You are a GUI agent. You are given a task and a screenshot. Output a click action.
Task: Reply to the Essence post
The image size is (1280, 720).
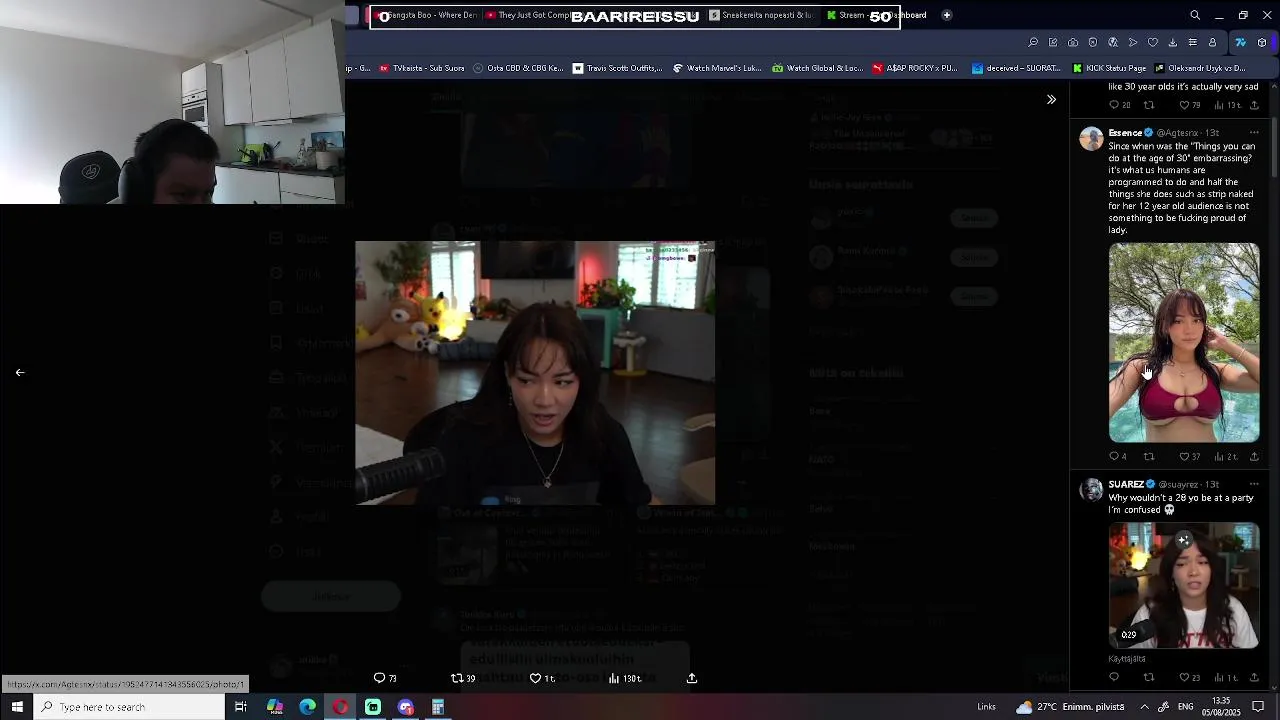click(1118, 456)
